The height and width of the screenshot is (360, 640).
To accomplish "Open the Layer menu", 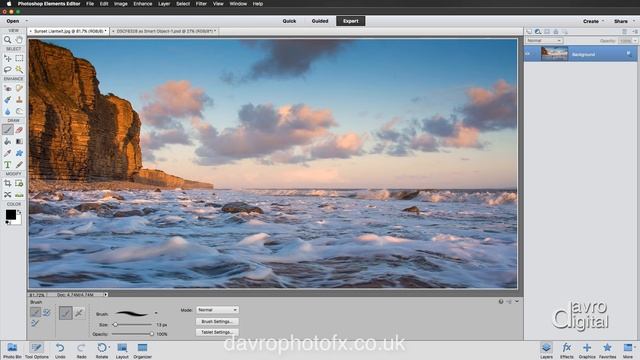I will click(x=164, y=4).
